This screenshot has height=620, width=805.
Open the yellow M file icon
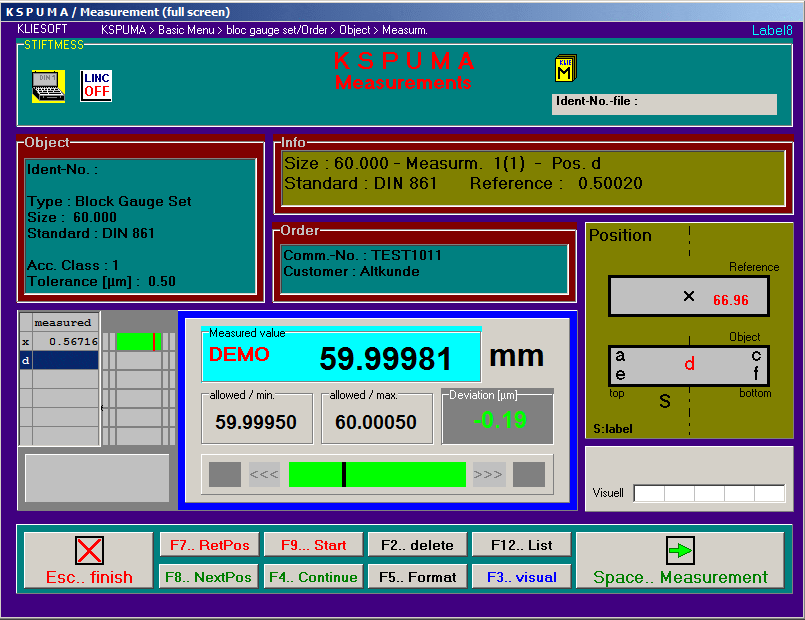click(565, 68)
